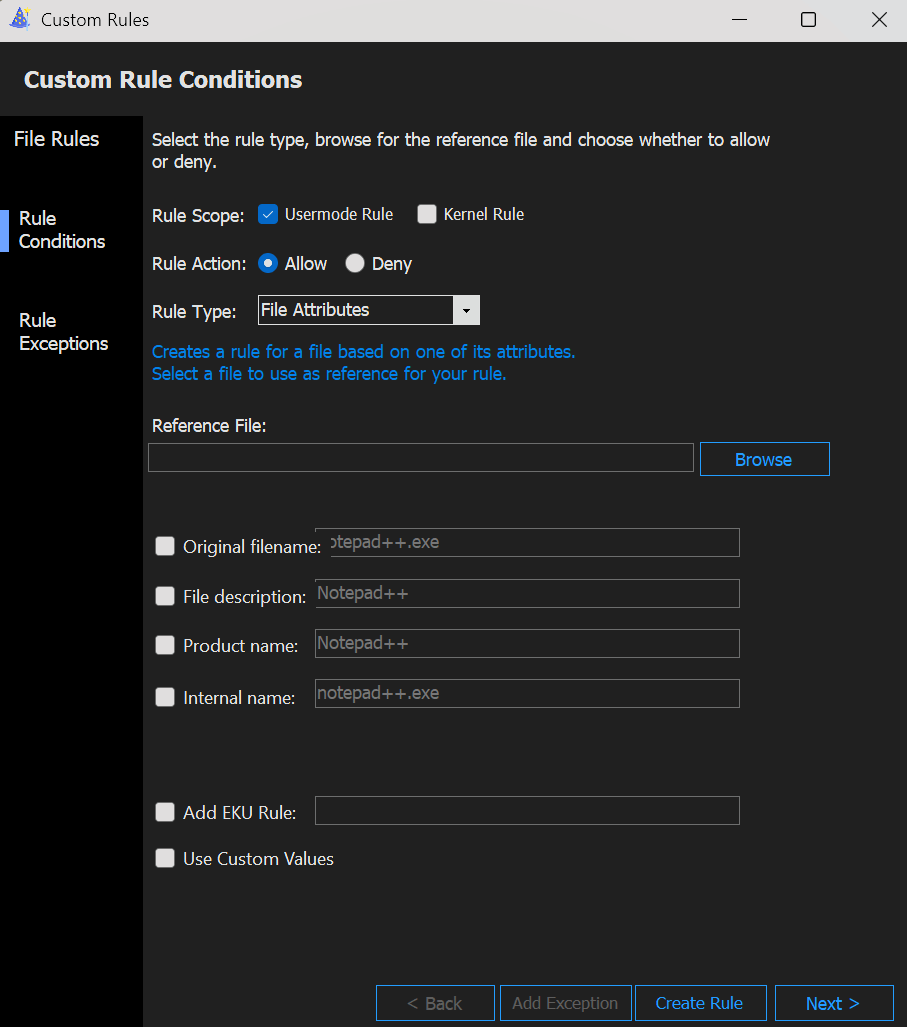907x1027 pixels.
Task: Click the Product name text field
Action: [x=527, y=643]
